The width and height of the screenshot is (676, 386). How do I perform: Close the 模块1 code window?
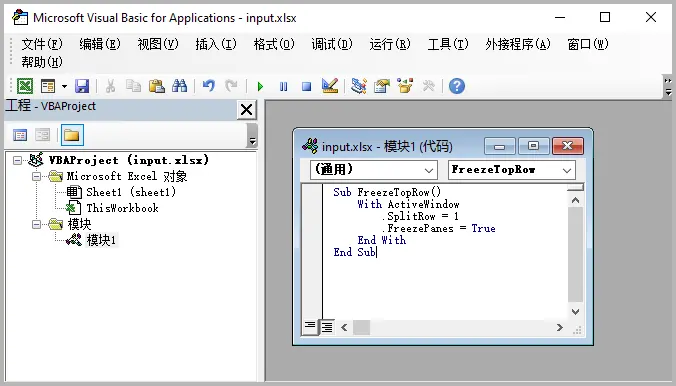pyautogui.click(x=567, y=146)
